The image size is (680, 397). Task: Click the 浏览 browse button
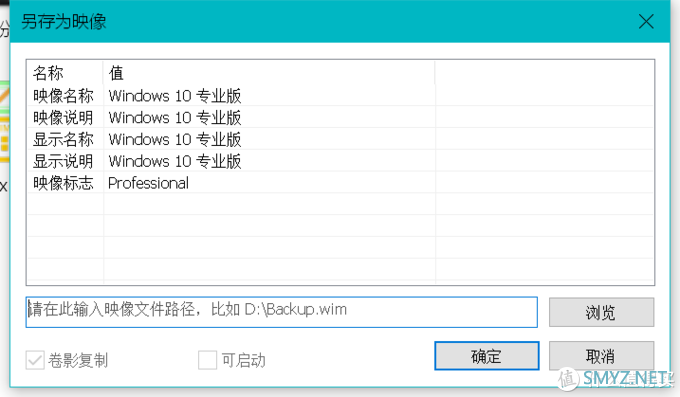pos(601,312)
